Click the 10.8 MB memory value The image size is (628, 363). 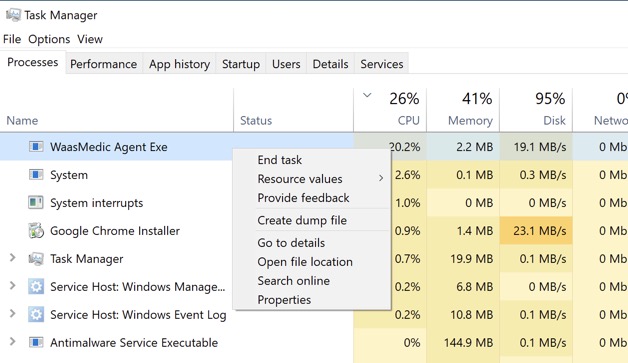click(x=471, y=315)
